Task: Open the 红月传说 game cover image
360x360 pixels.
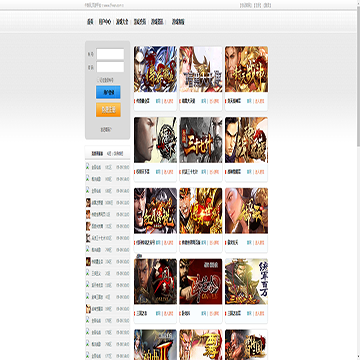Action: pos(155,211)
